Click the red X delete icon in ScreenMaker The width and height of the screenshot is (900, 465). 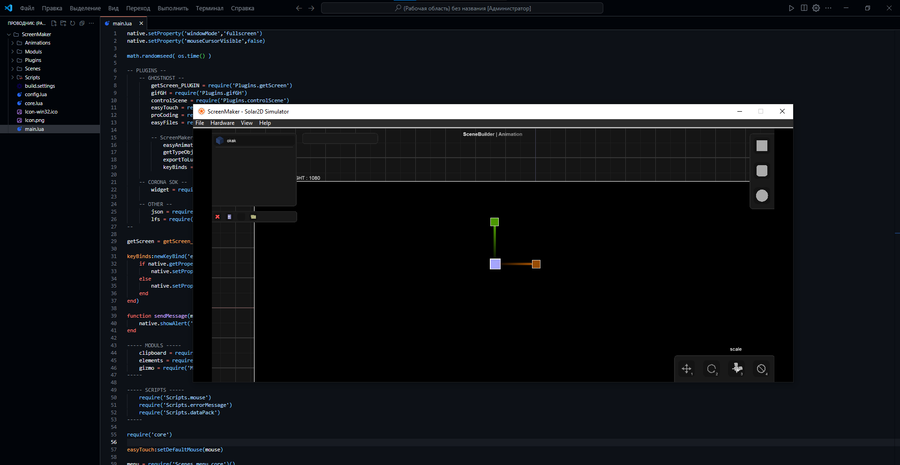218,217
